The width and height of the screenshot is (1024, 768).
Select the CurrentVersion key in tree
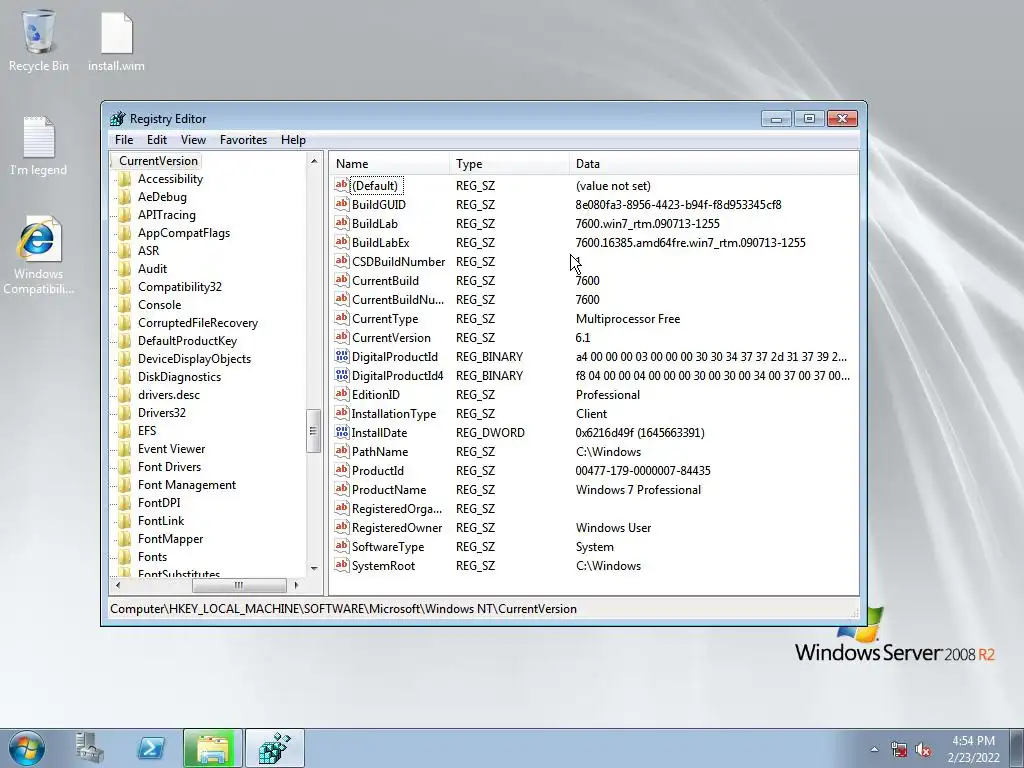tap(158, 161)
